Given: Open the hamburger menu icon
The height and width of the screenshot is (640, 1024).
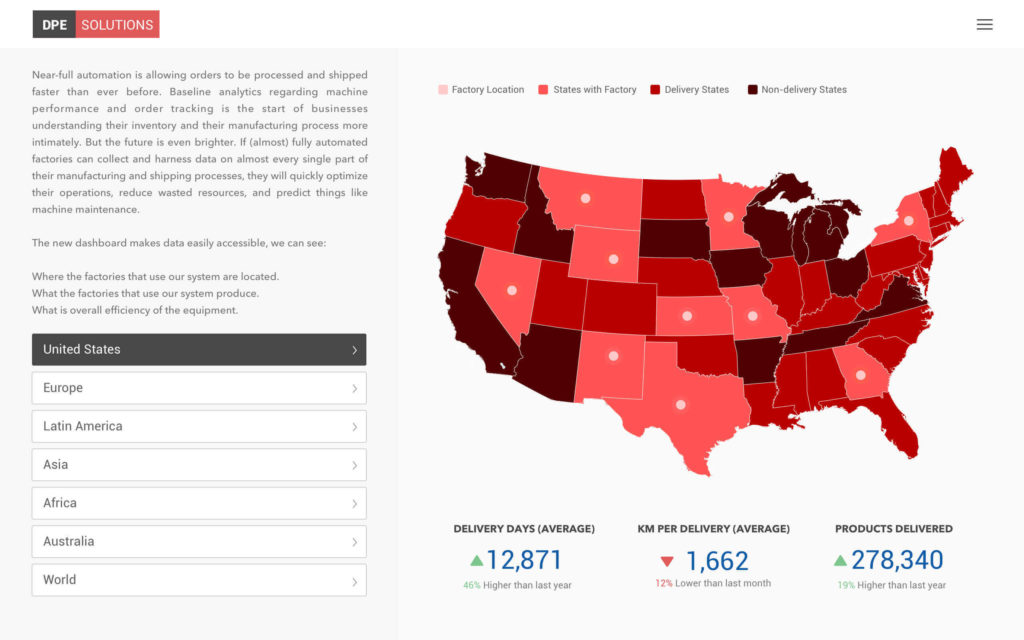Looking at the screenshot, I should [x=984, y=24].
